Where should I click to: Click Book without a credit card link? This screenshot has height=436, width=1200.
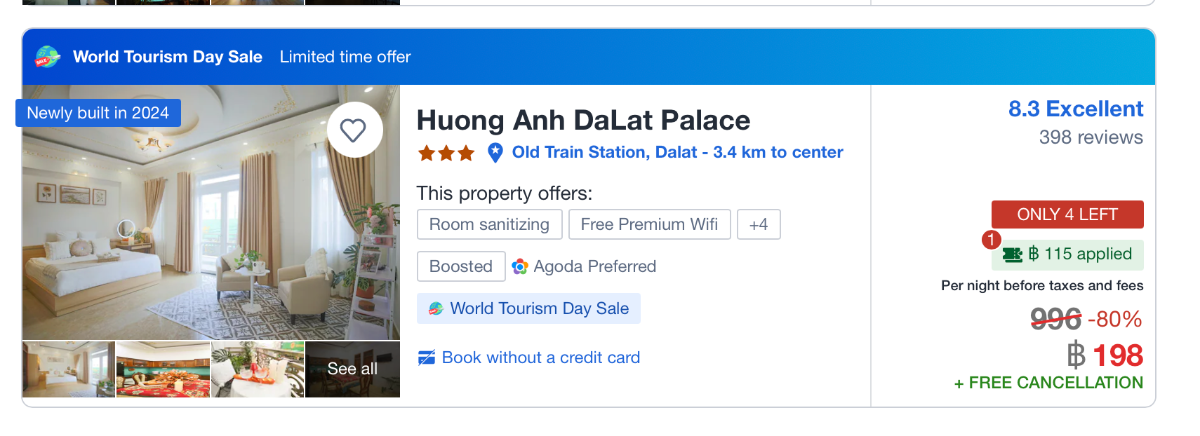tap(540, 358)
